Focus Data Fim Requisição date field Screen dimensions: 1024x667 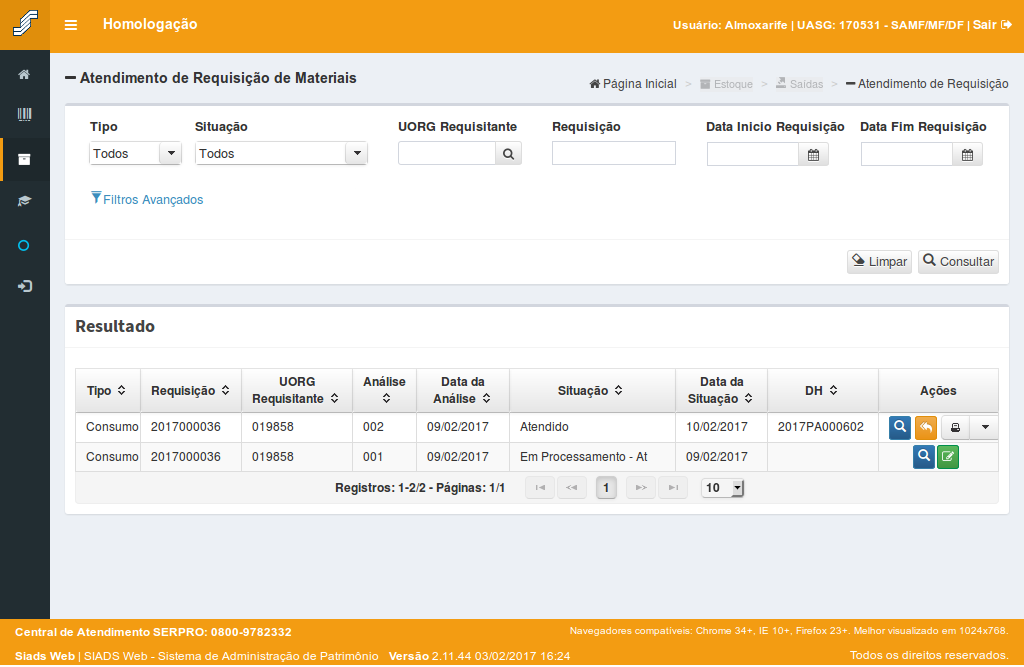pos(907,155)
